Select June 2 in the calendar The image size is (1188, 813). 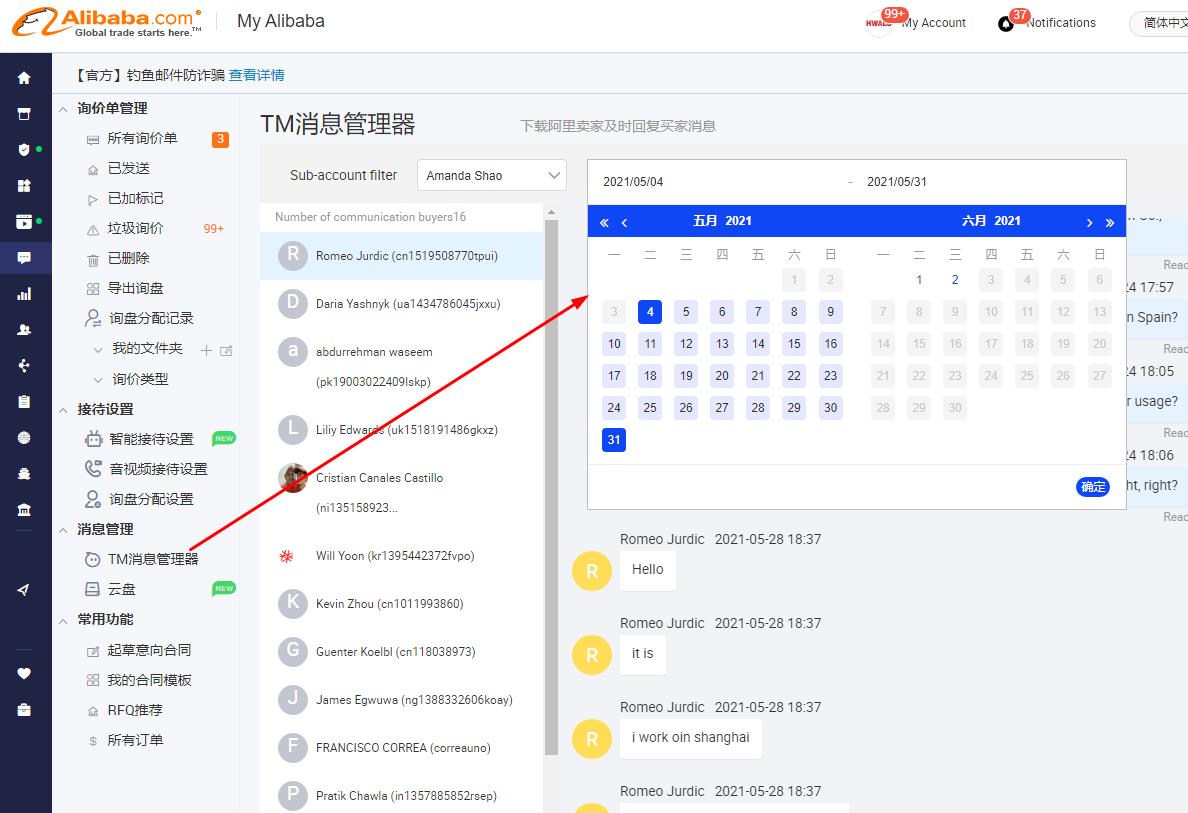[x=955, y=280]
